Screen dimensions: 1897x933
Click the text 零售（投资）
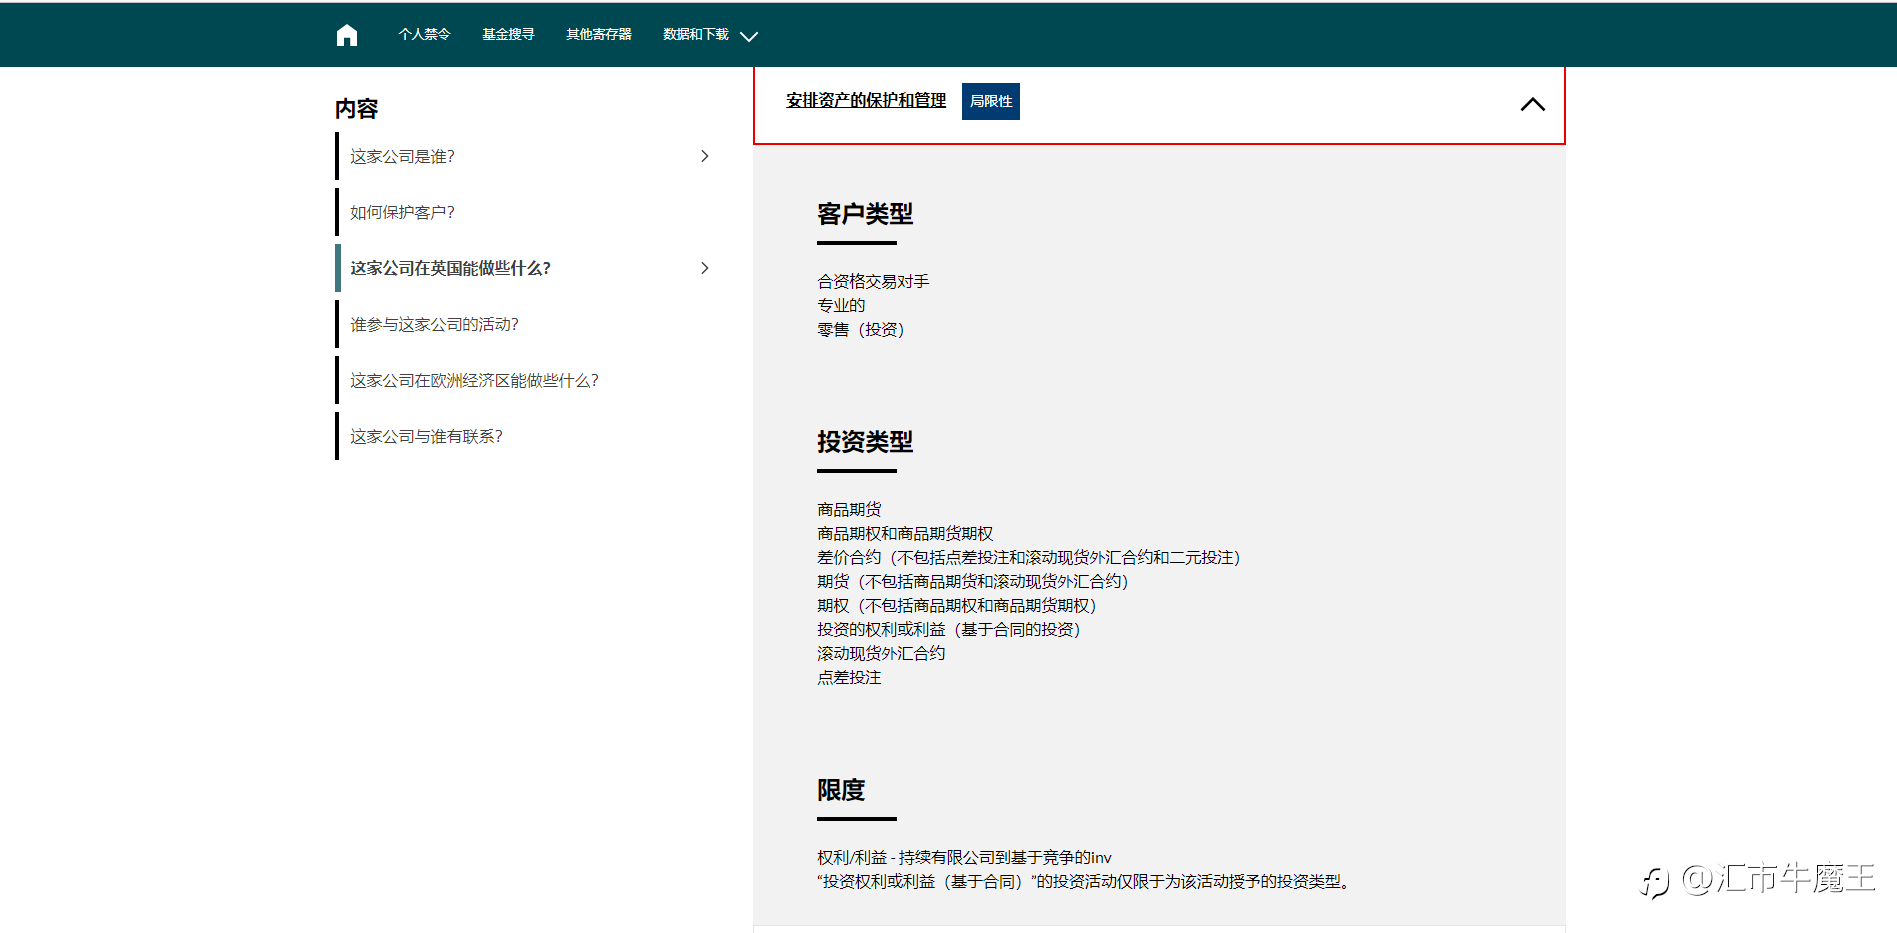click(x=861, y=329)
